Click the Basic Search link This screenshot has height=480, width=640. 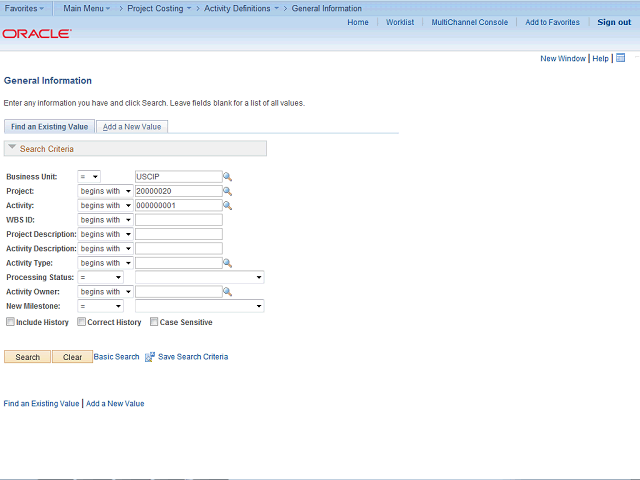116,357
